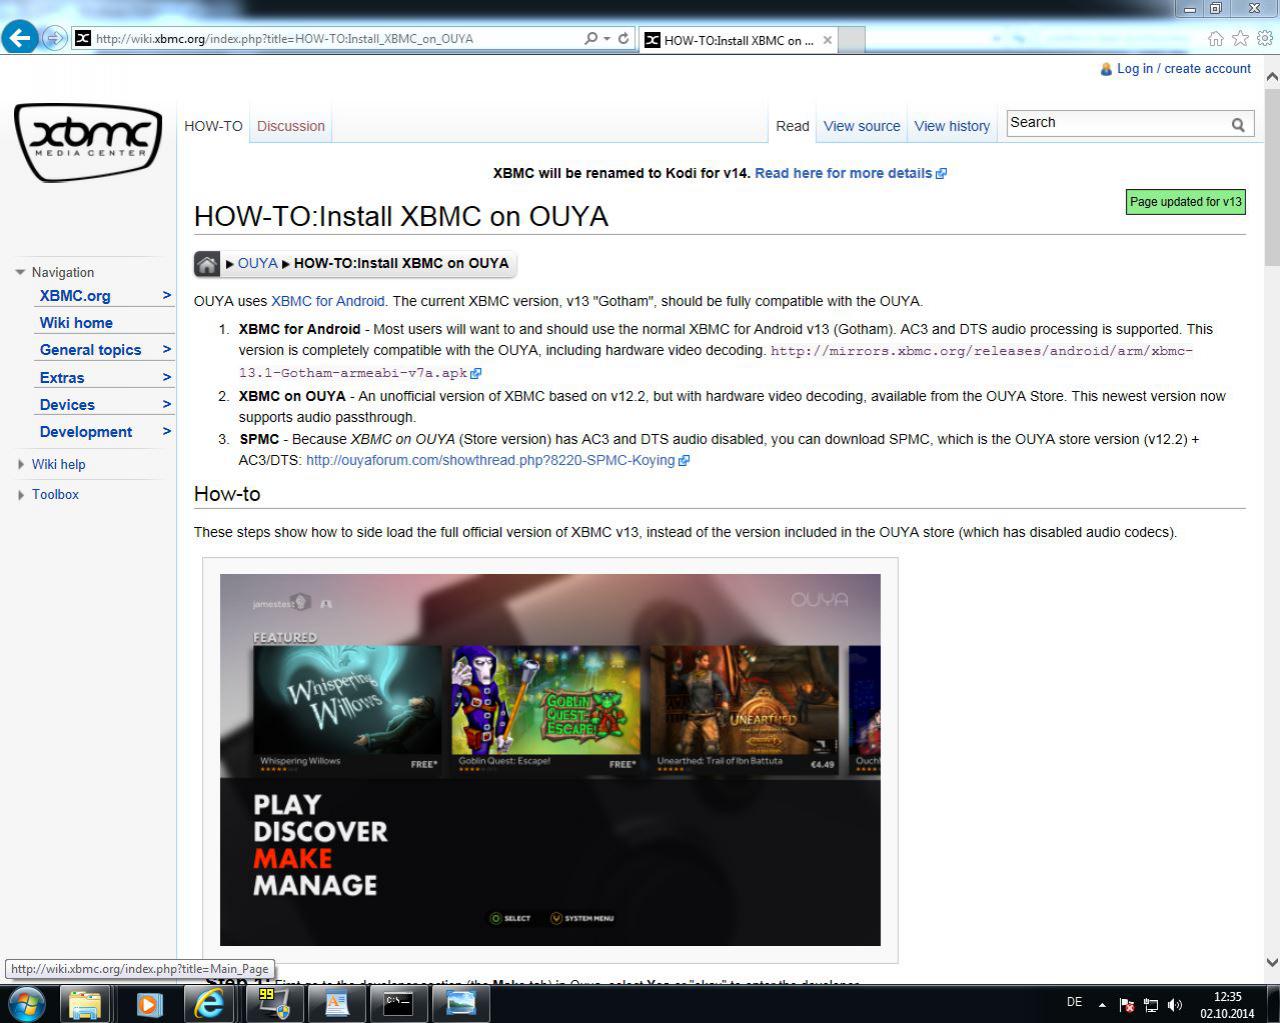Click the Log in / create account link
The width and height of the screenshot is (1280, 1023).
point(1183,69)
